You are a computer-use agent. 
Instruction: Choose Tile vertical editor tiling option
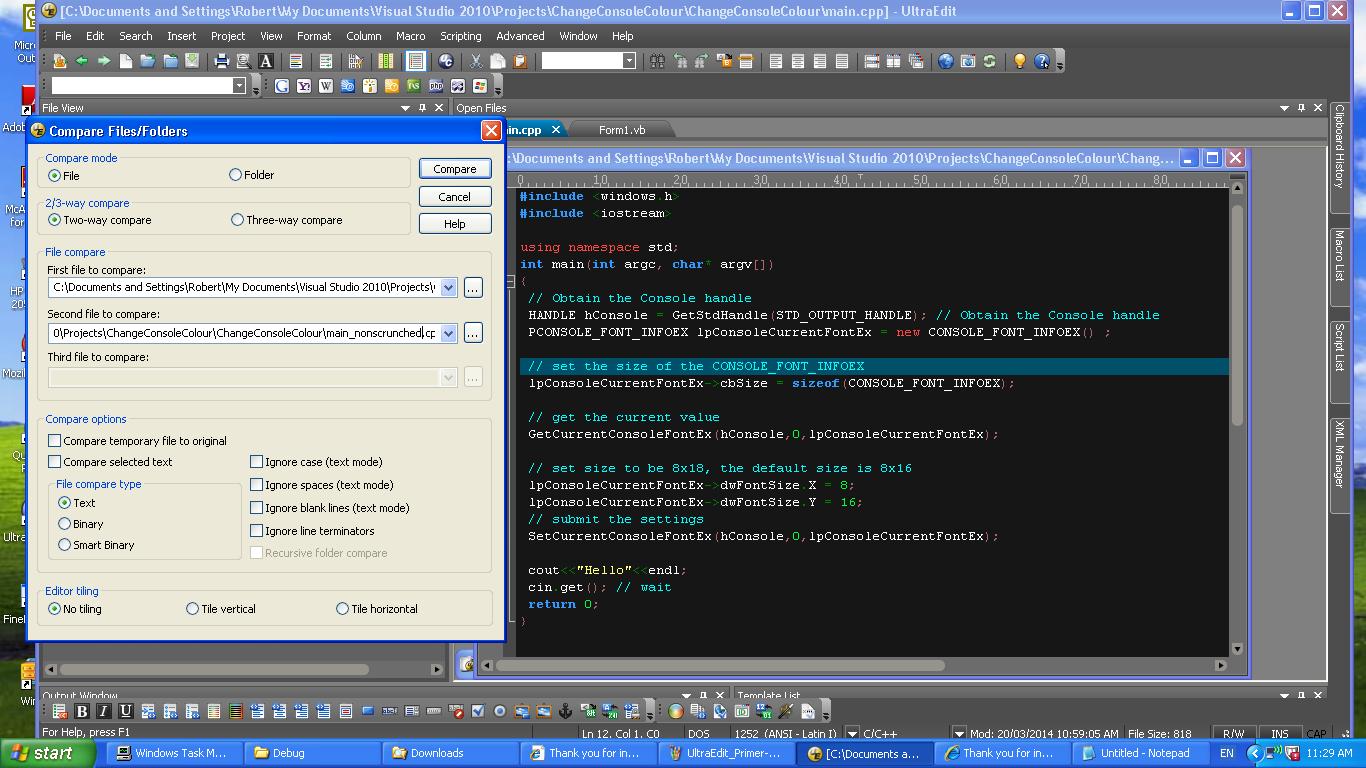point(192,609)
